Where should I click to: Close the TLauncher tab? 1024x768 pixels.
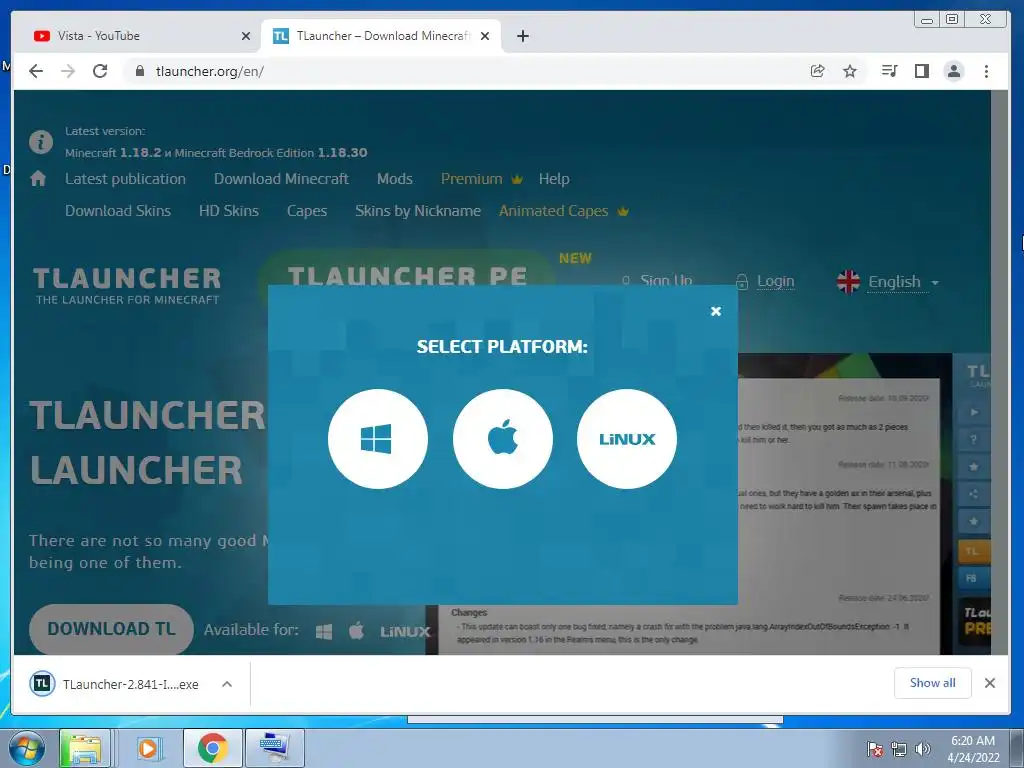click(x=485, y=36)
